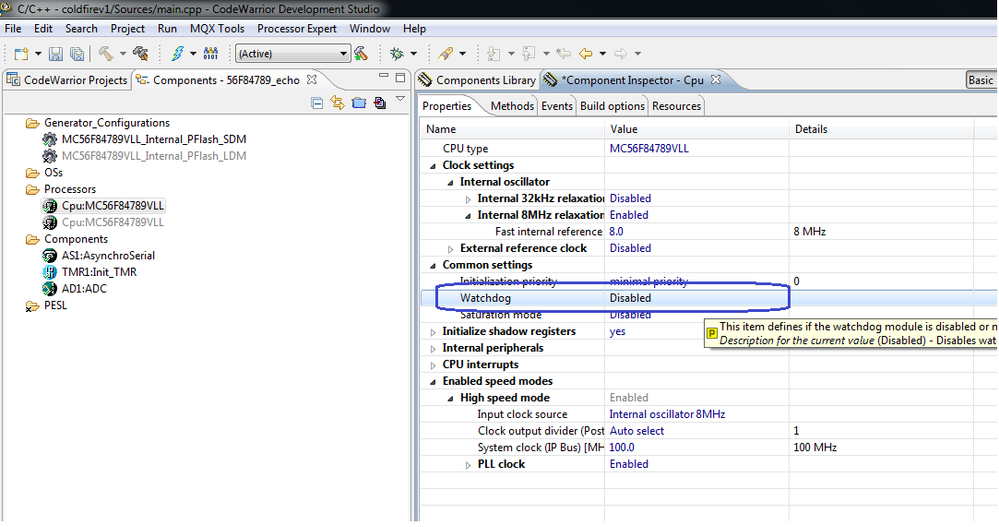This screenshot has height=527, width=999.
Task: Click the Last Edit Location arrow icon
Action: click(563, 54)
